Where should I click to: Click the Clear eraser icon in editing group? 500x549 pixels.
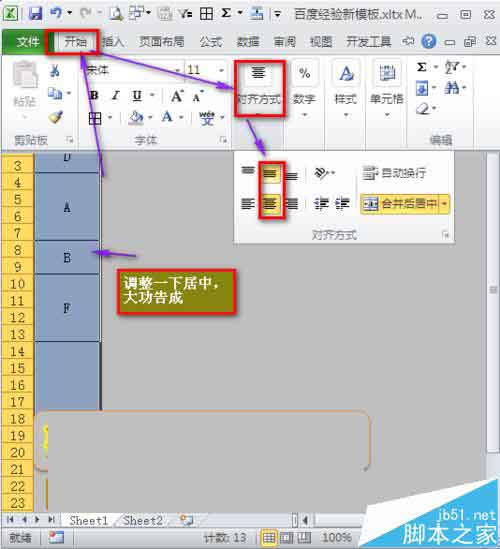pyautogui.click(x=423, y=109)
